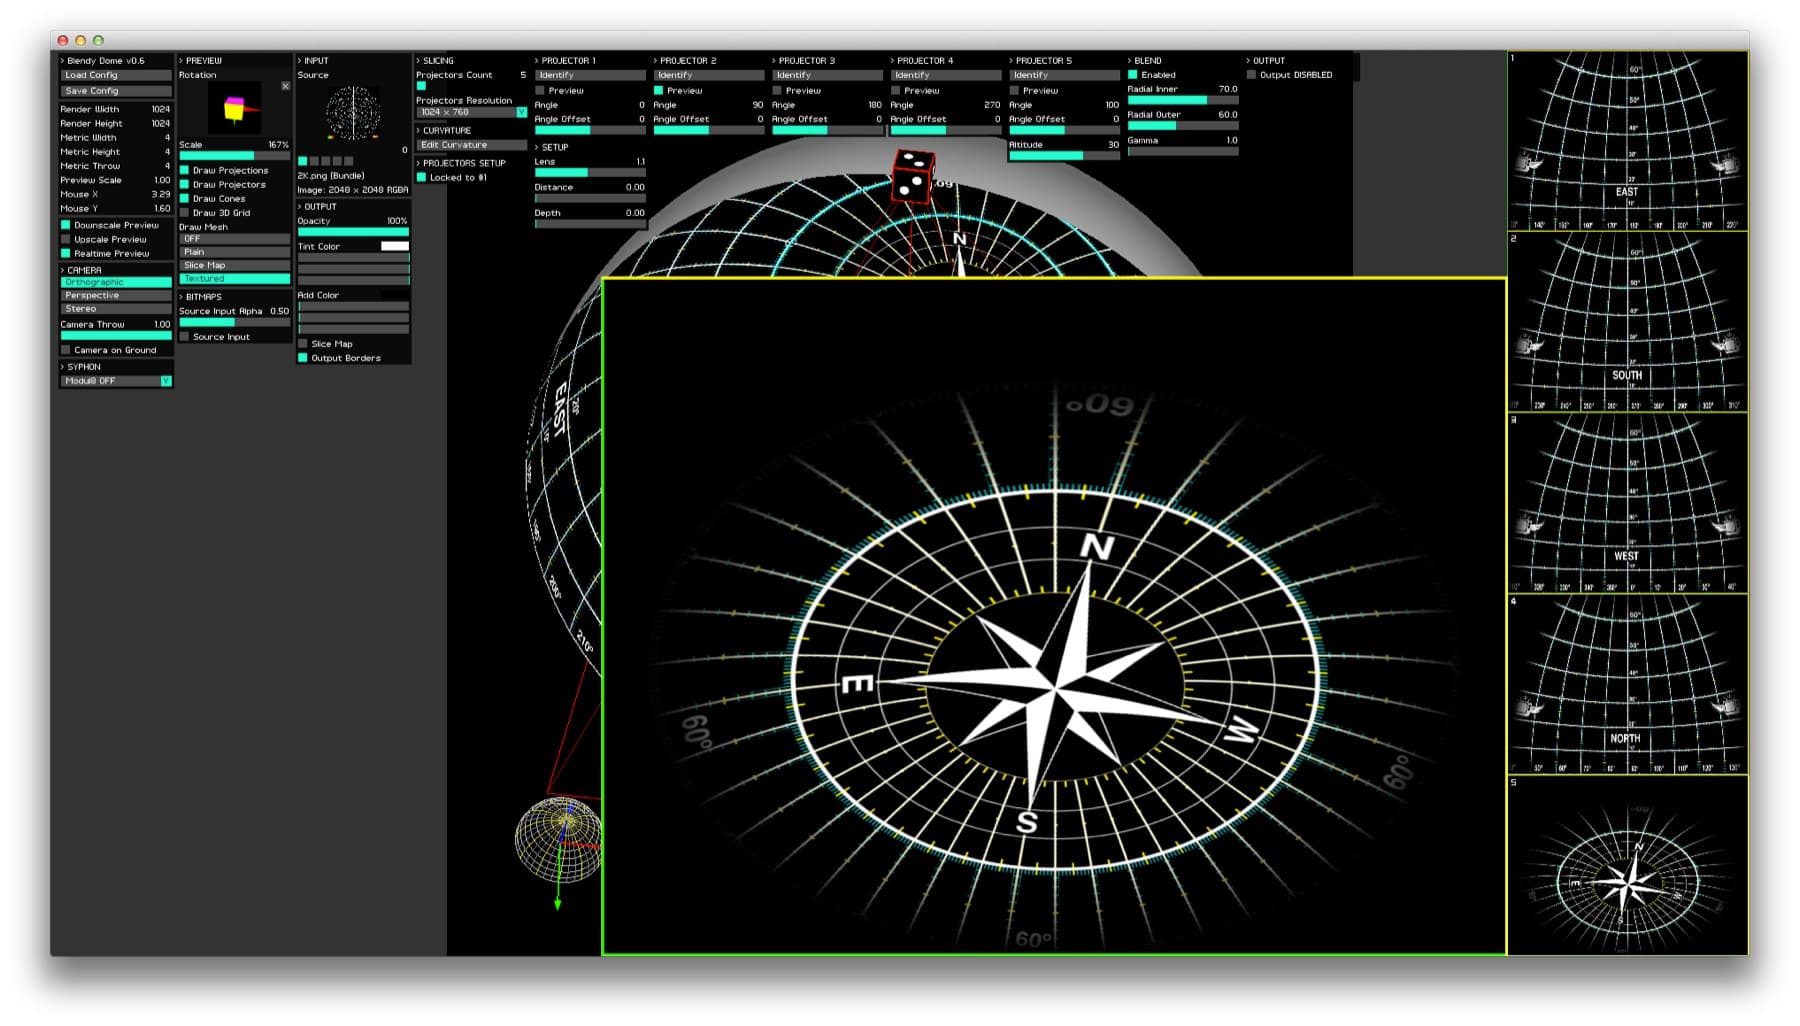Screen dimensions: 1800x1026
Task: Set Draw Mesh to Slice Map
Action: point(235,265)
